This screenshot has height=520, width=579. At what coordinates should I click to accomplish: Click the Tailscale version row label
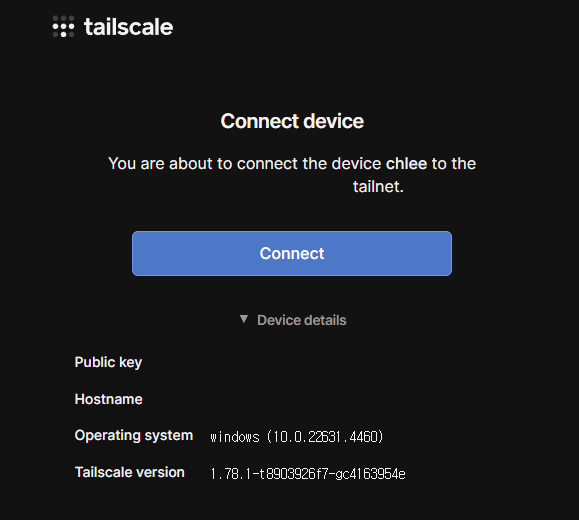(x=130, y=472)
